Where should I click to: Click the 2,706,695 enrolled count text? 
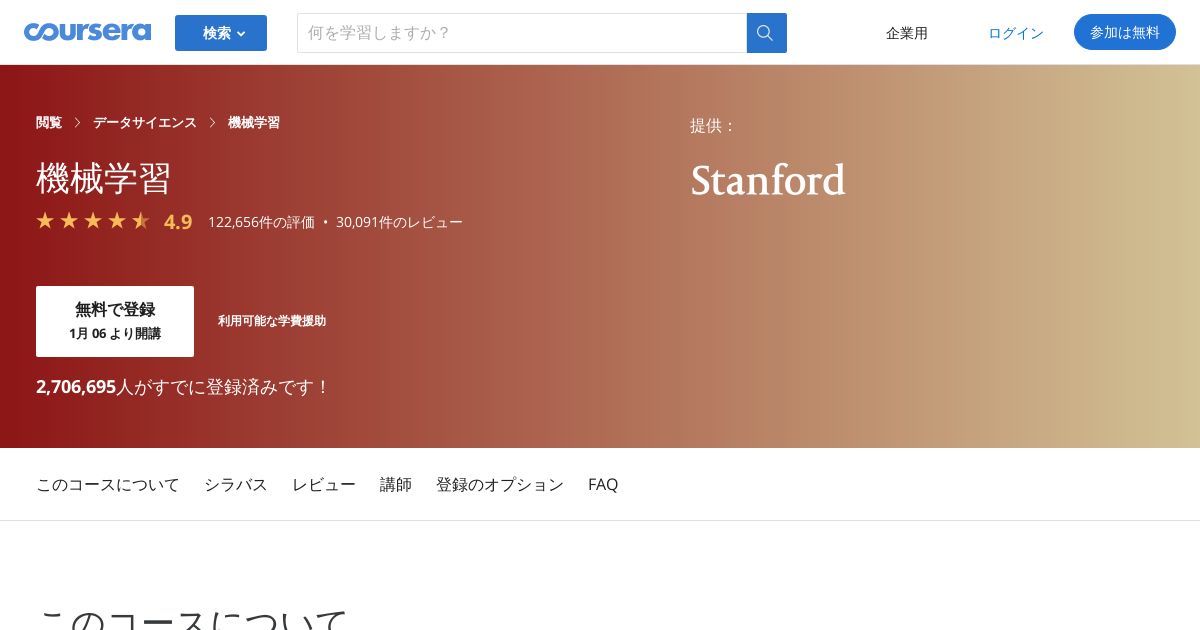pos(76,386)
